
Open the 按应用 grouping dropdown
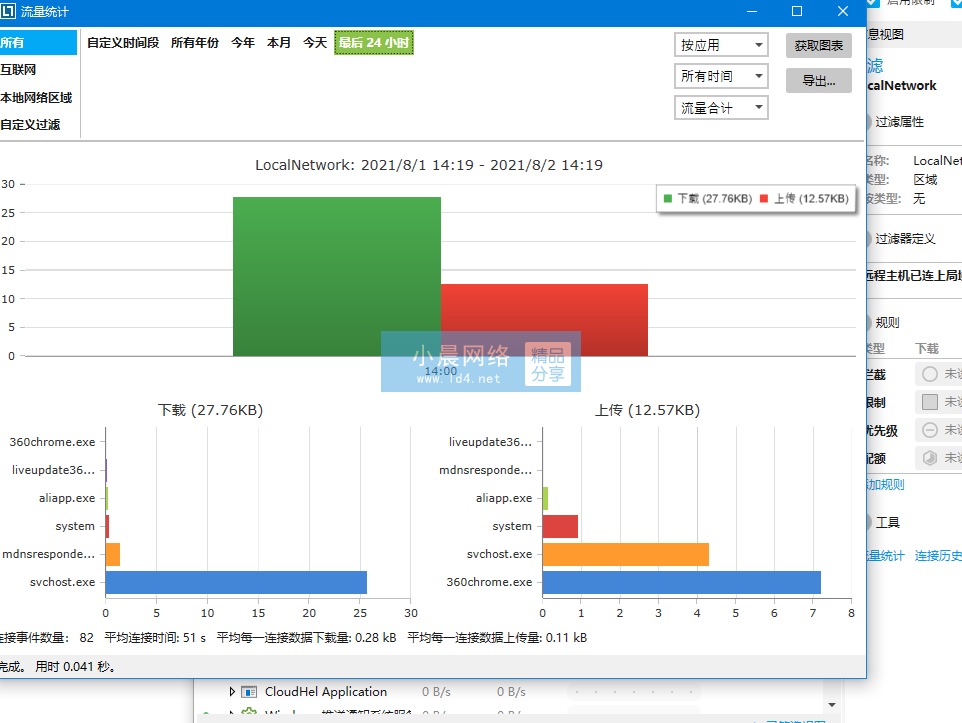coord(721,45)
